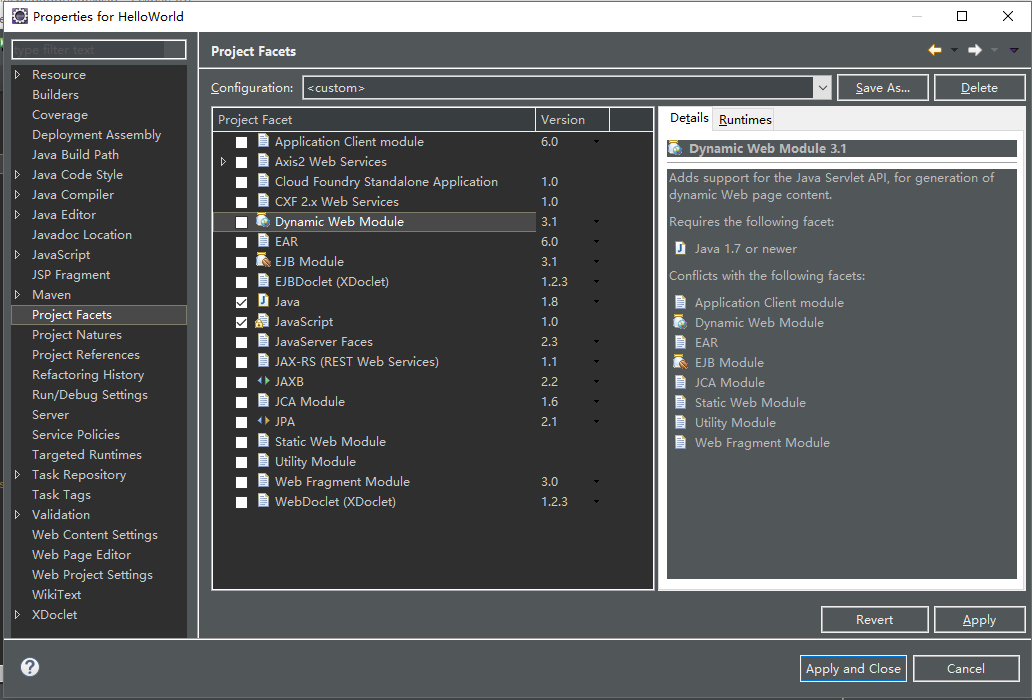Expand the Resource tree node

[x=18, y=74]
